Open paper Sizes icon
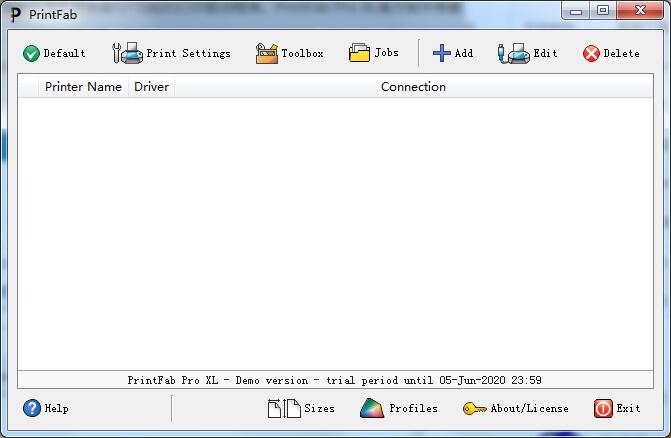This screenshot has height=438, width=671. click(283, 408)
